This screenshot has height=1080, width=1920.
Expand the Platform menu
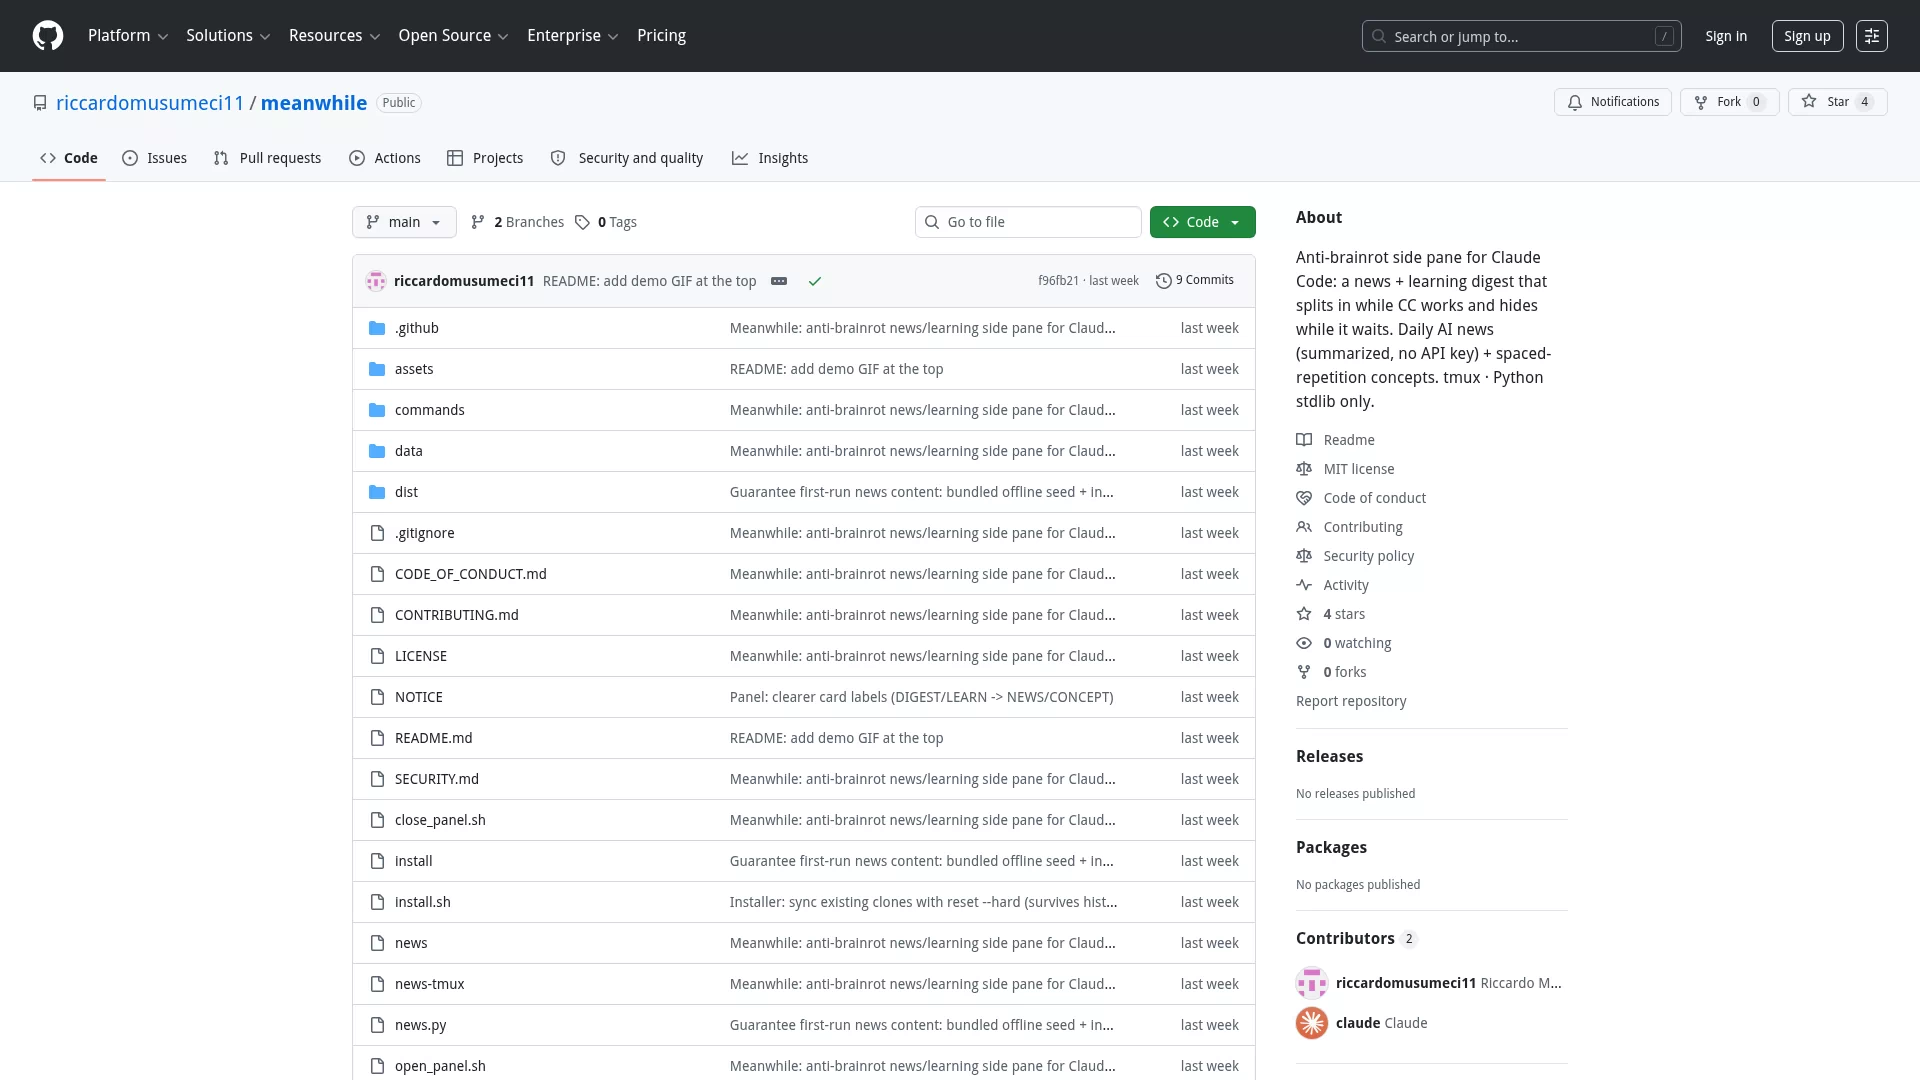click(128, 36)
